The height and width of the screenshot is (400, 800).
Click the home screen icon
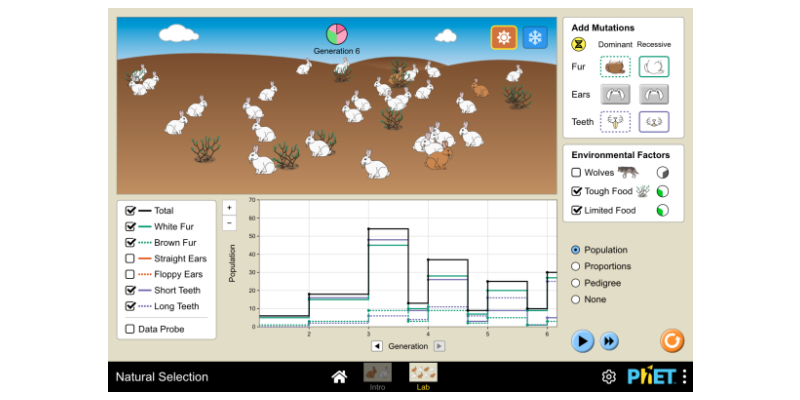339,376
